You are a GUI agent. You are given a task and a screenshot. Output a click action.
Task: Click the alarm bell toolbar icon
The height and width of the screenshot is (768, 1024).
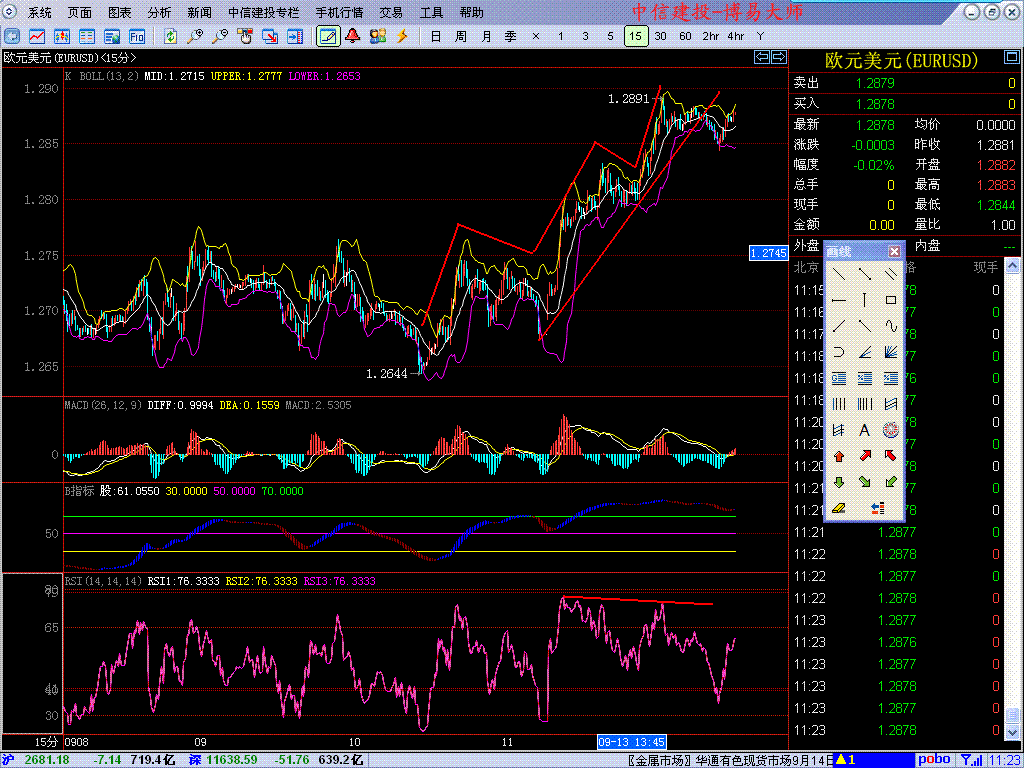pyautogui.click(x=352, y=36)
